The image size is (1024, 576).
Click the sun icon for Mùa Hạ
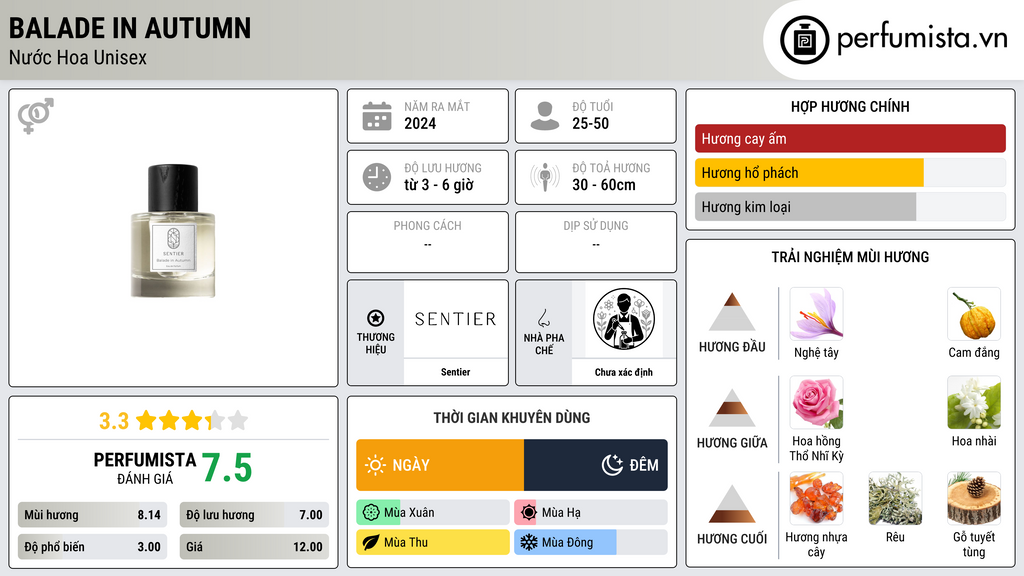528,513
